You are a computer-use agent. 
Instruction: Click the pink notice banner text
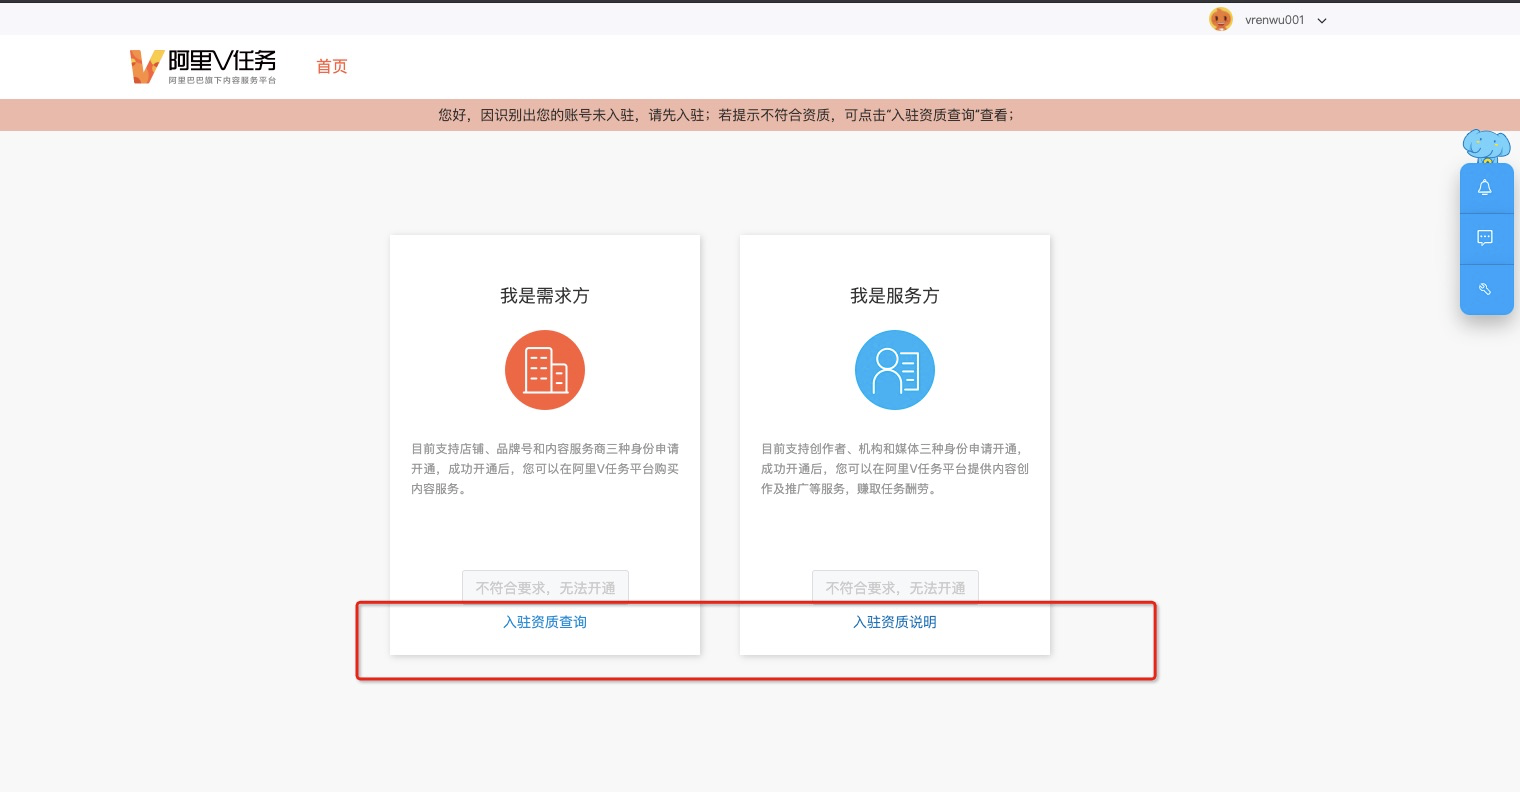click(x=727, y=115)
